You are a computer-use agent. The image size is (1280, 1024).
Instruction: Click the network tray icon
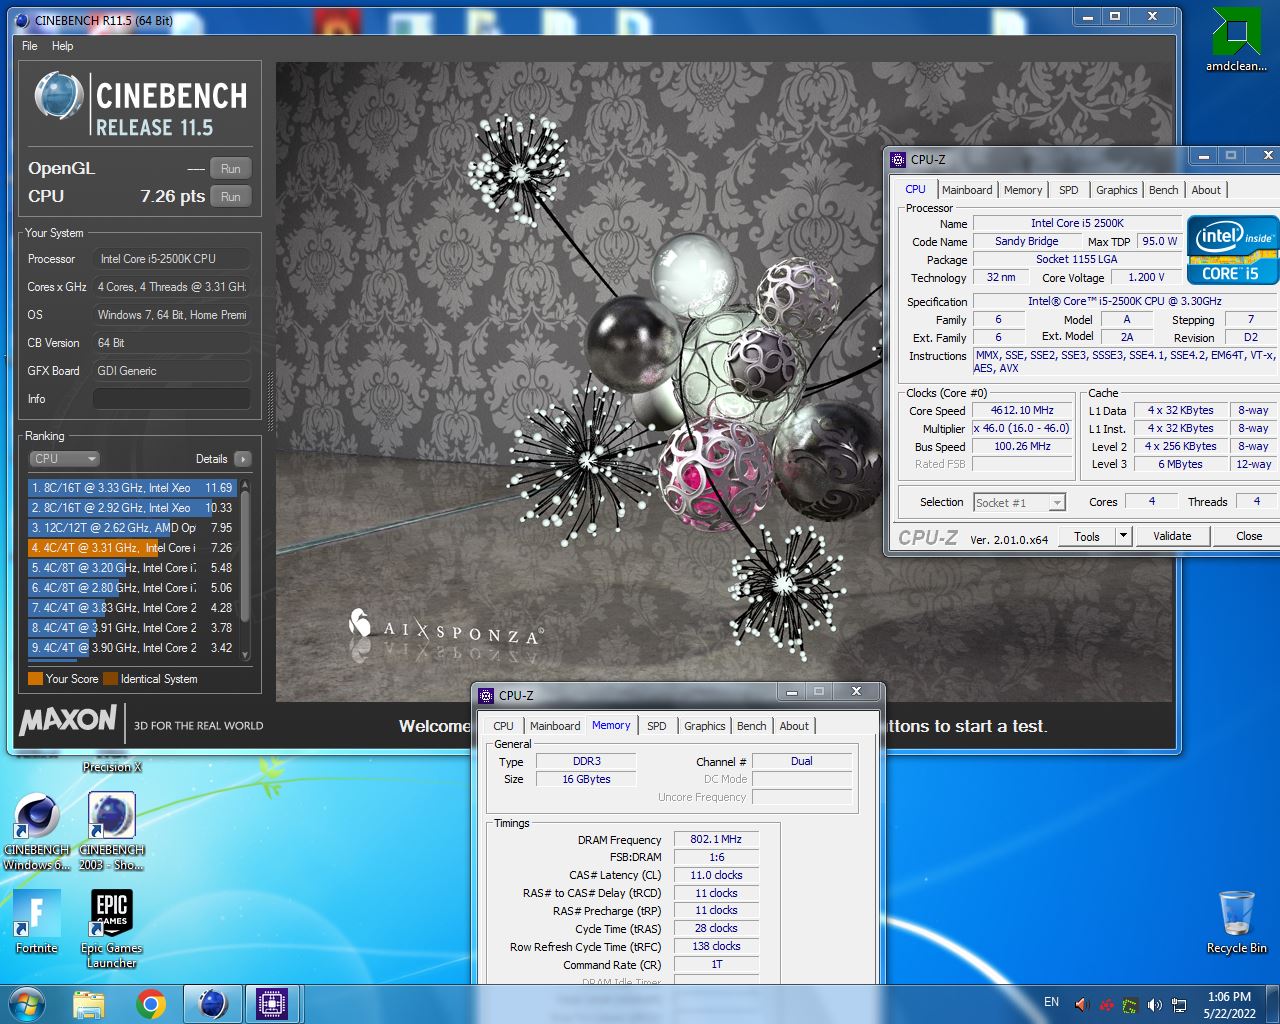(1180, 1005)
